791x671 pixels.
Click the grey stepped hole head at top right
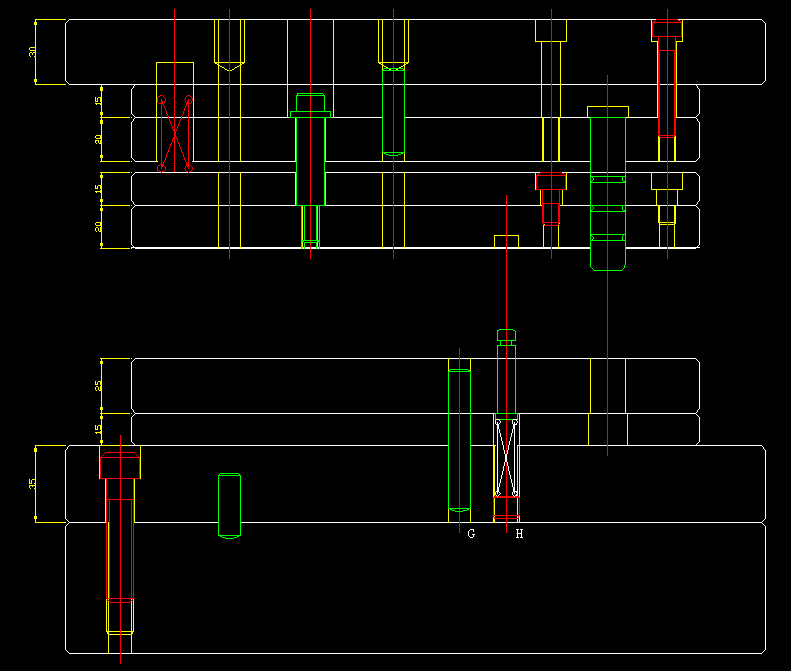click(551, 30)
